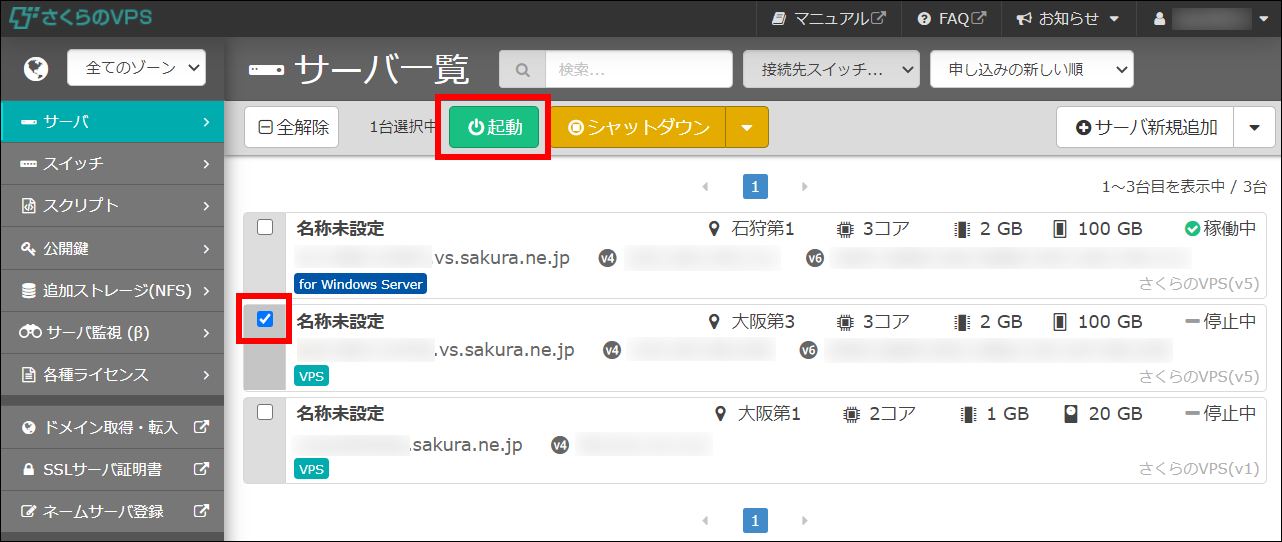Click the v4 icon on 大阪第3 server
The width and height of the screenshot is (1282, 542).
(611, 350)
